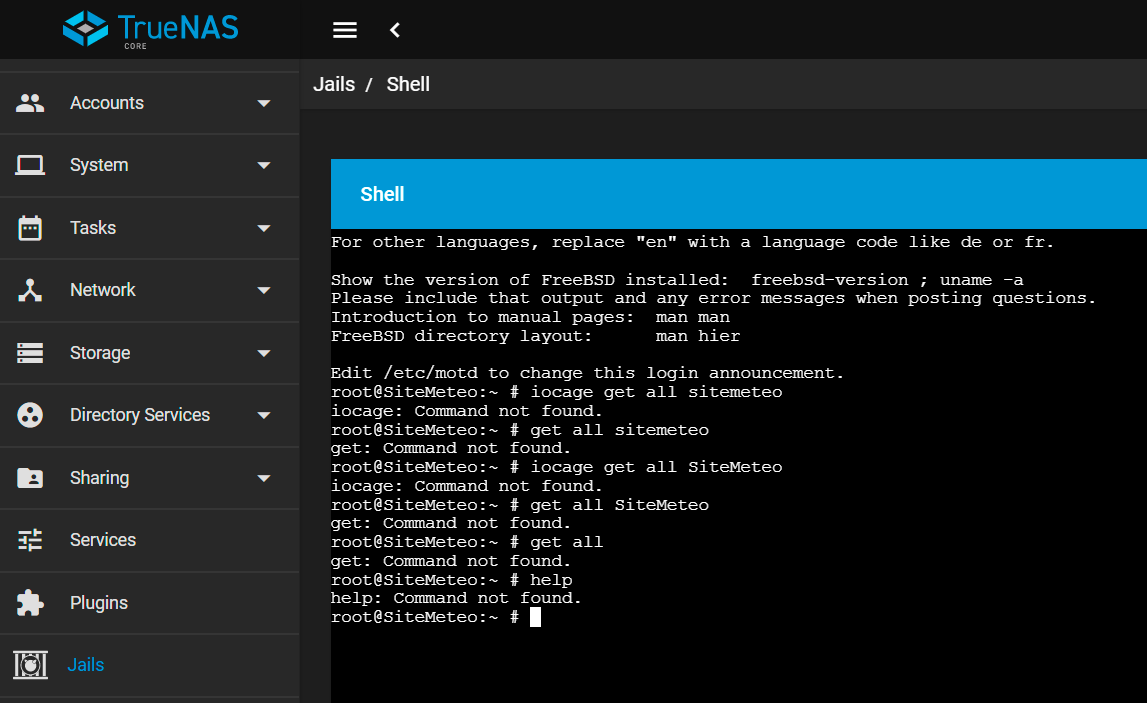1147x703 pixels.
Task: Click the Sharing folder icon
Action: pos(30,478)
